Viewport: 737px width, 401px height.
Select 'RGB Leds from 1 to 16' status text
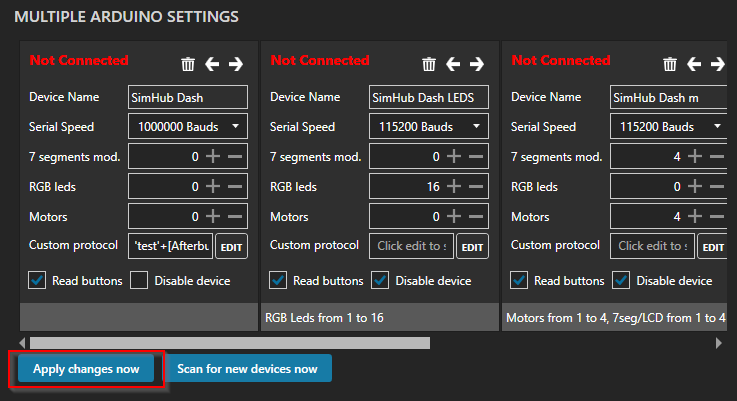click(x=324, y=318)
